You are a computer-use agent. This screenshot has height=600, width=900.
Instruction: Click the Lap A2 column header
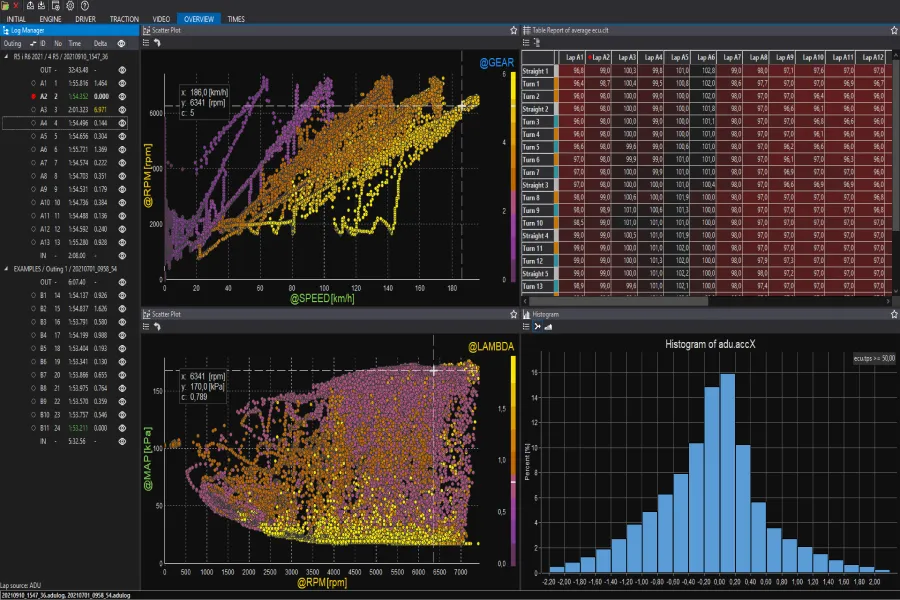pyautogui.click(x=599, y=57)
